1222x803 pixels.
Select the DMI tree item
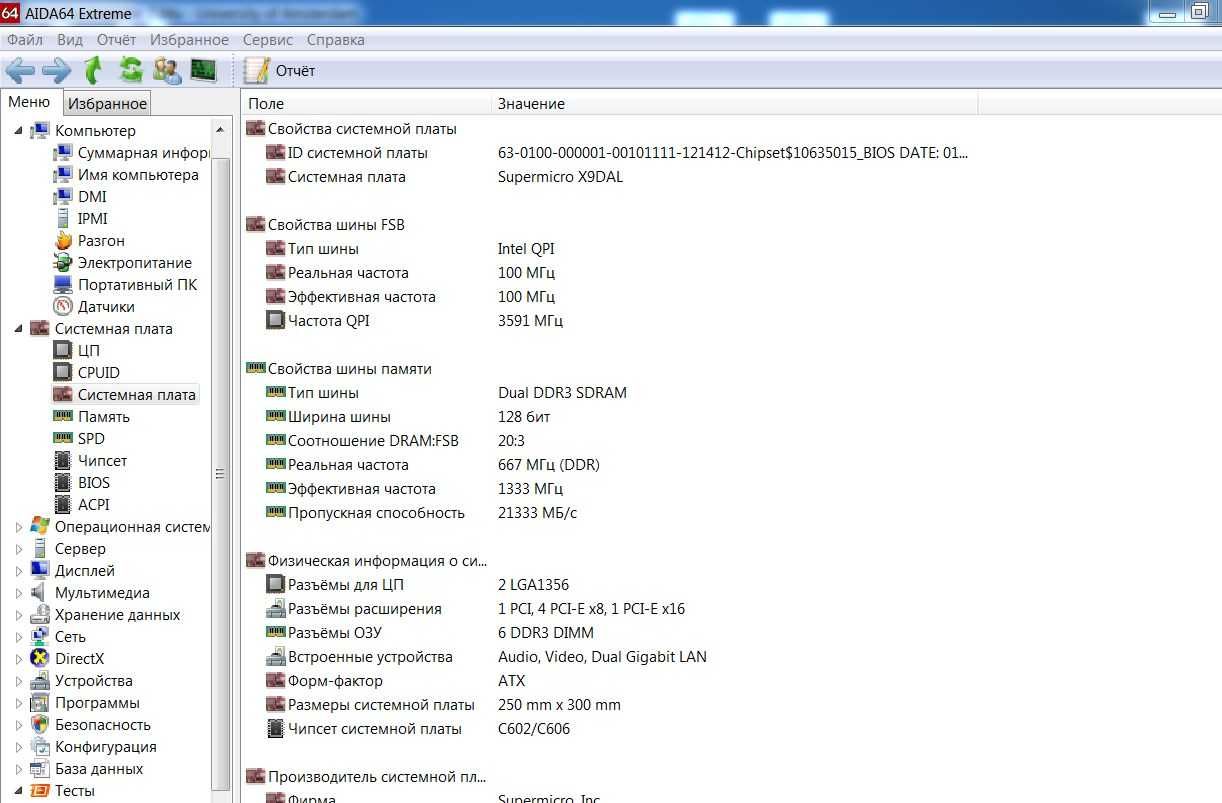pyautogui.click(x=92, y=196)
